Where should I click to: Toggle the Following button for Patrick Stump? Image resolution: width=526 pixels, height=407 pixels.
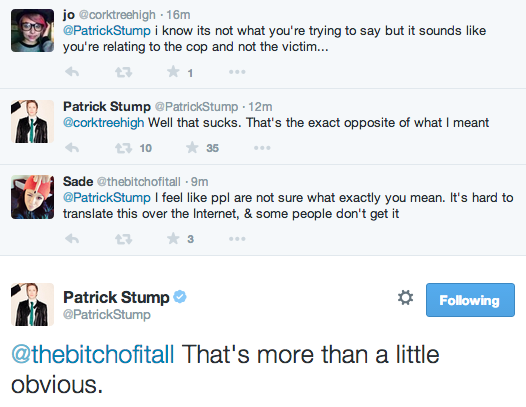click(x=470, y=300)
